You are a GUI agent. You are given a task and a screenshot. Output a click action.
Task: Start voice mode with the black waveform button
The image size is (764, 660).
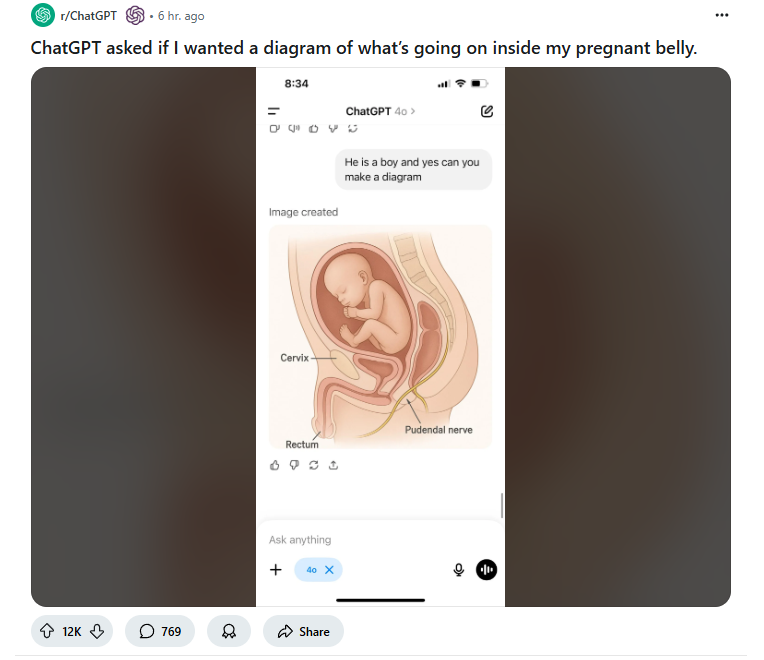pyautogui.click(x=486, y=569)
